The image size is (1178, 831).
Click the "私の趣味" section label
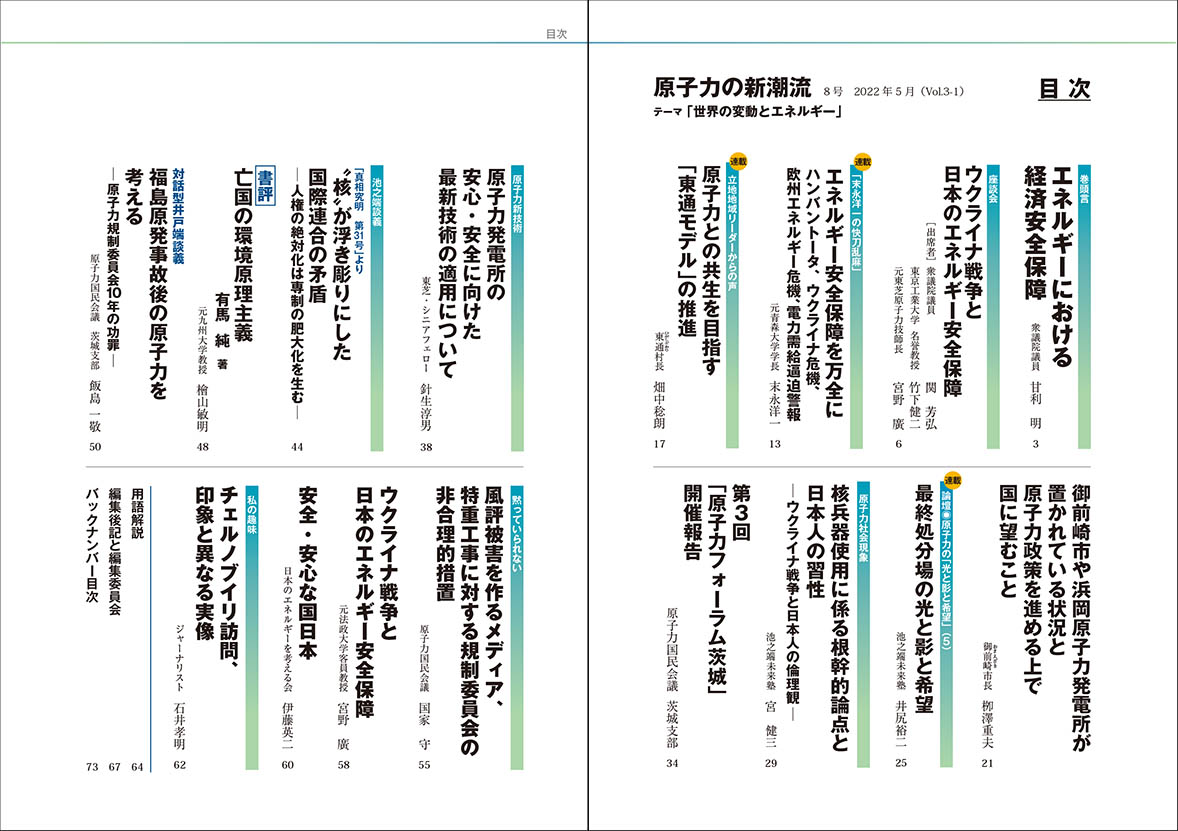click(x=252, y=514)
